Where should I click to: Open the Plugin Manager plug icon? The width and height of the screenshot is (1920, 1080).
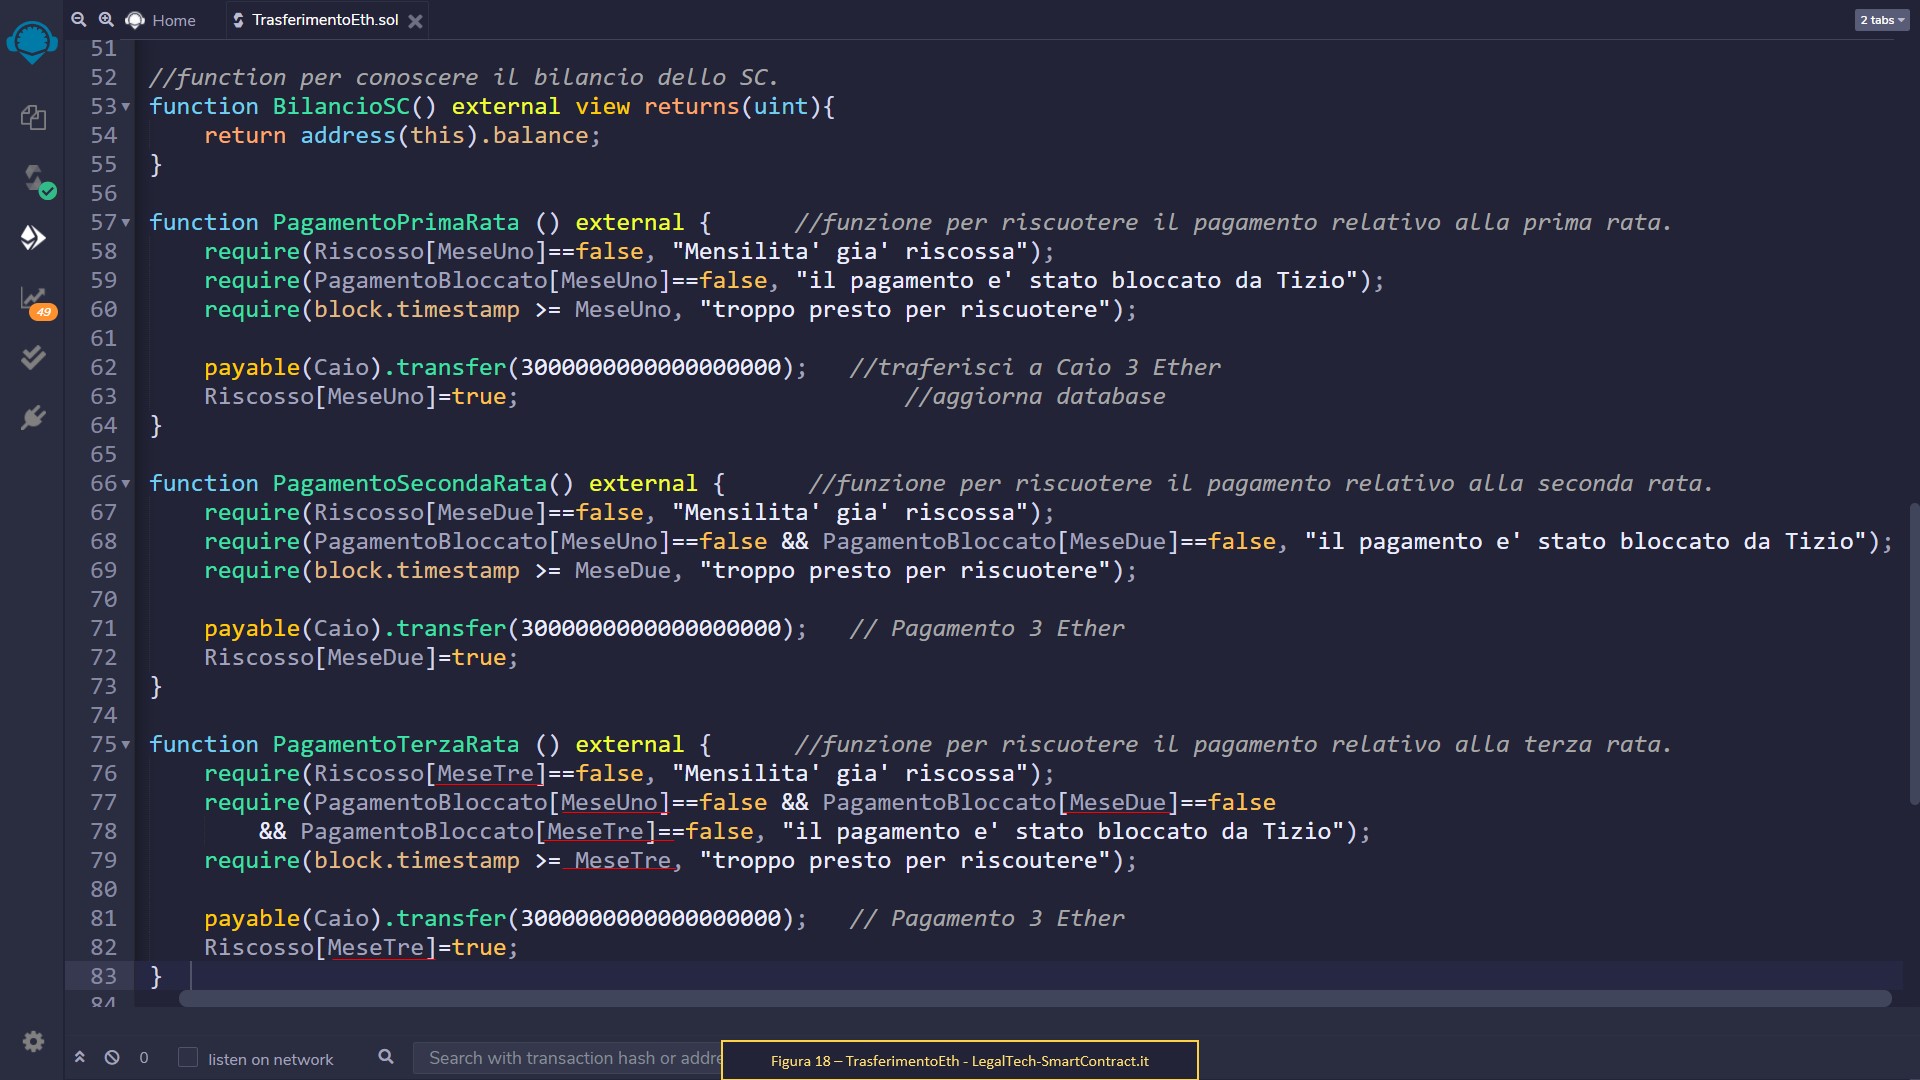33,417
